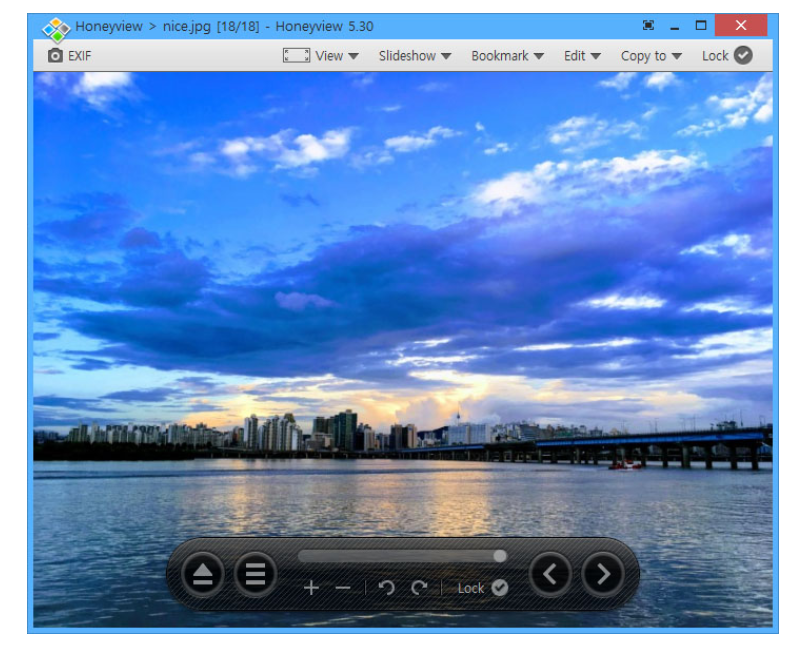This screenshot has width=794, height=653.
Task: Expand the Bookmark dropdown arrow
Action: point(539,56)
